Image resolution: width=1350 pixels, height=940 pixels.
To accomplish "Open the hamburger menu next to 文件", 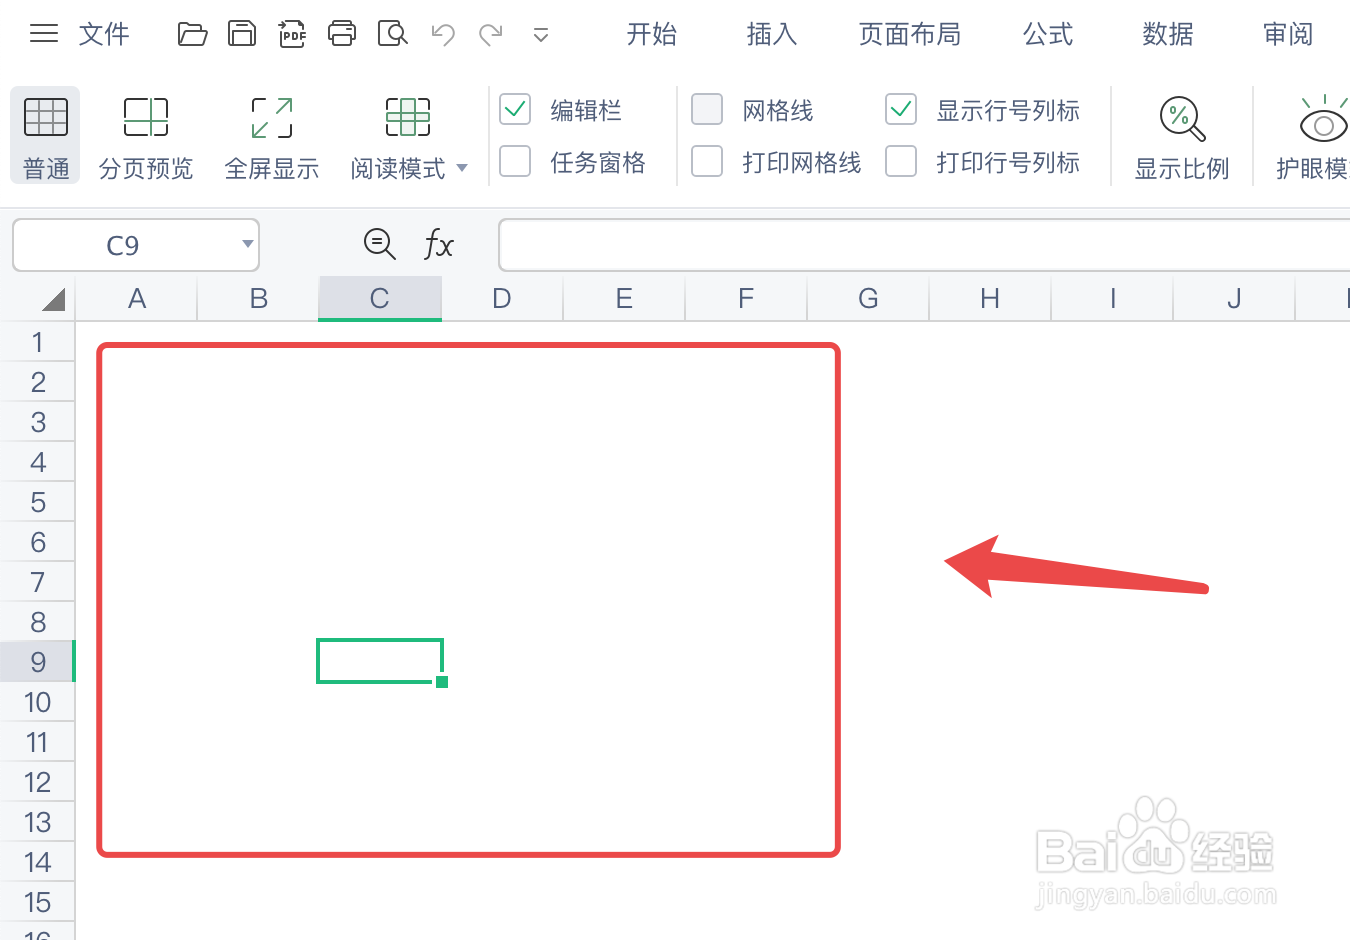I will [44, 34].
